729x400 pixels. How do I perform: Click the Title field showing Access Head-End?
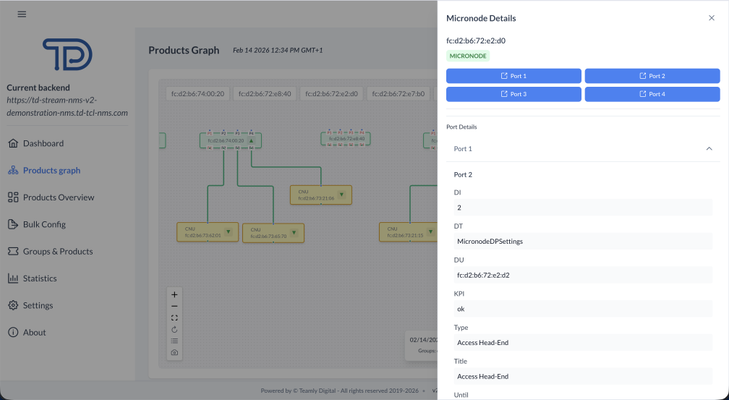click(x=582, y=377)
